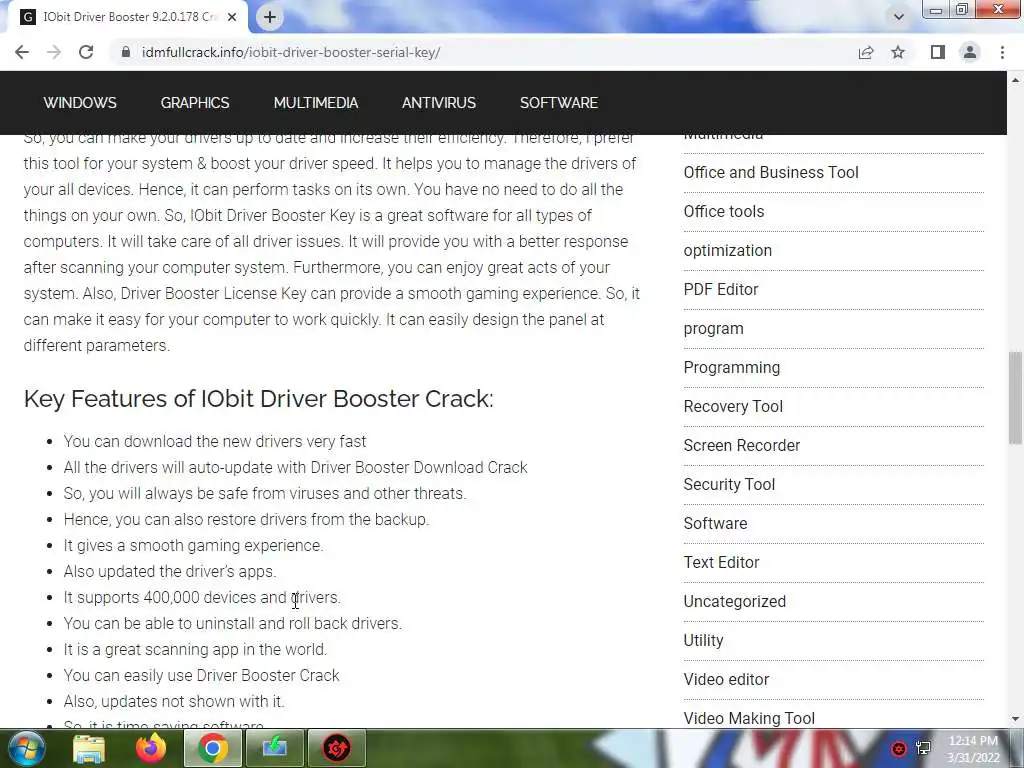Click 'You can easily use Driver Booster Crack'

point(201,675)
